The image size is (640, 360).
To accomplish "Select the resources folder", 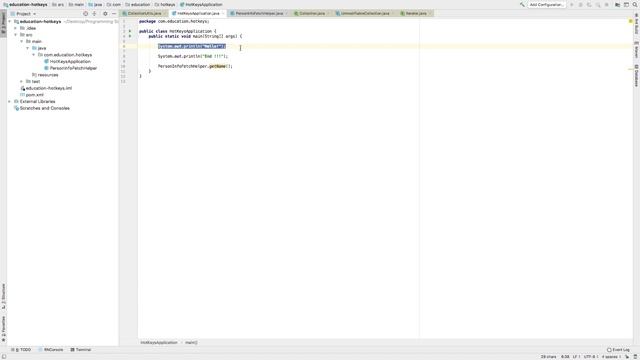I will 45,75.
